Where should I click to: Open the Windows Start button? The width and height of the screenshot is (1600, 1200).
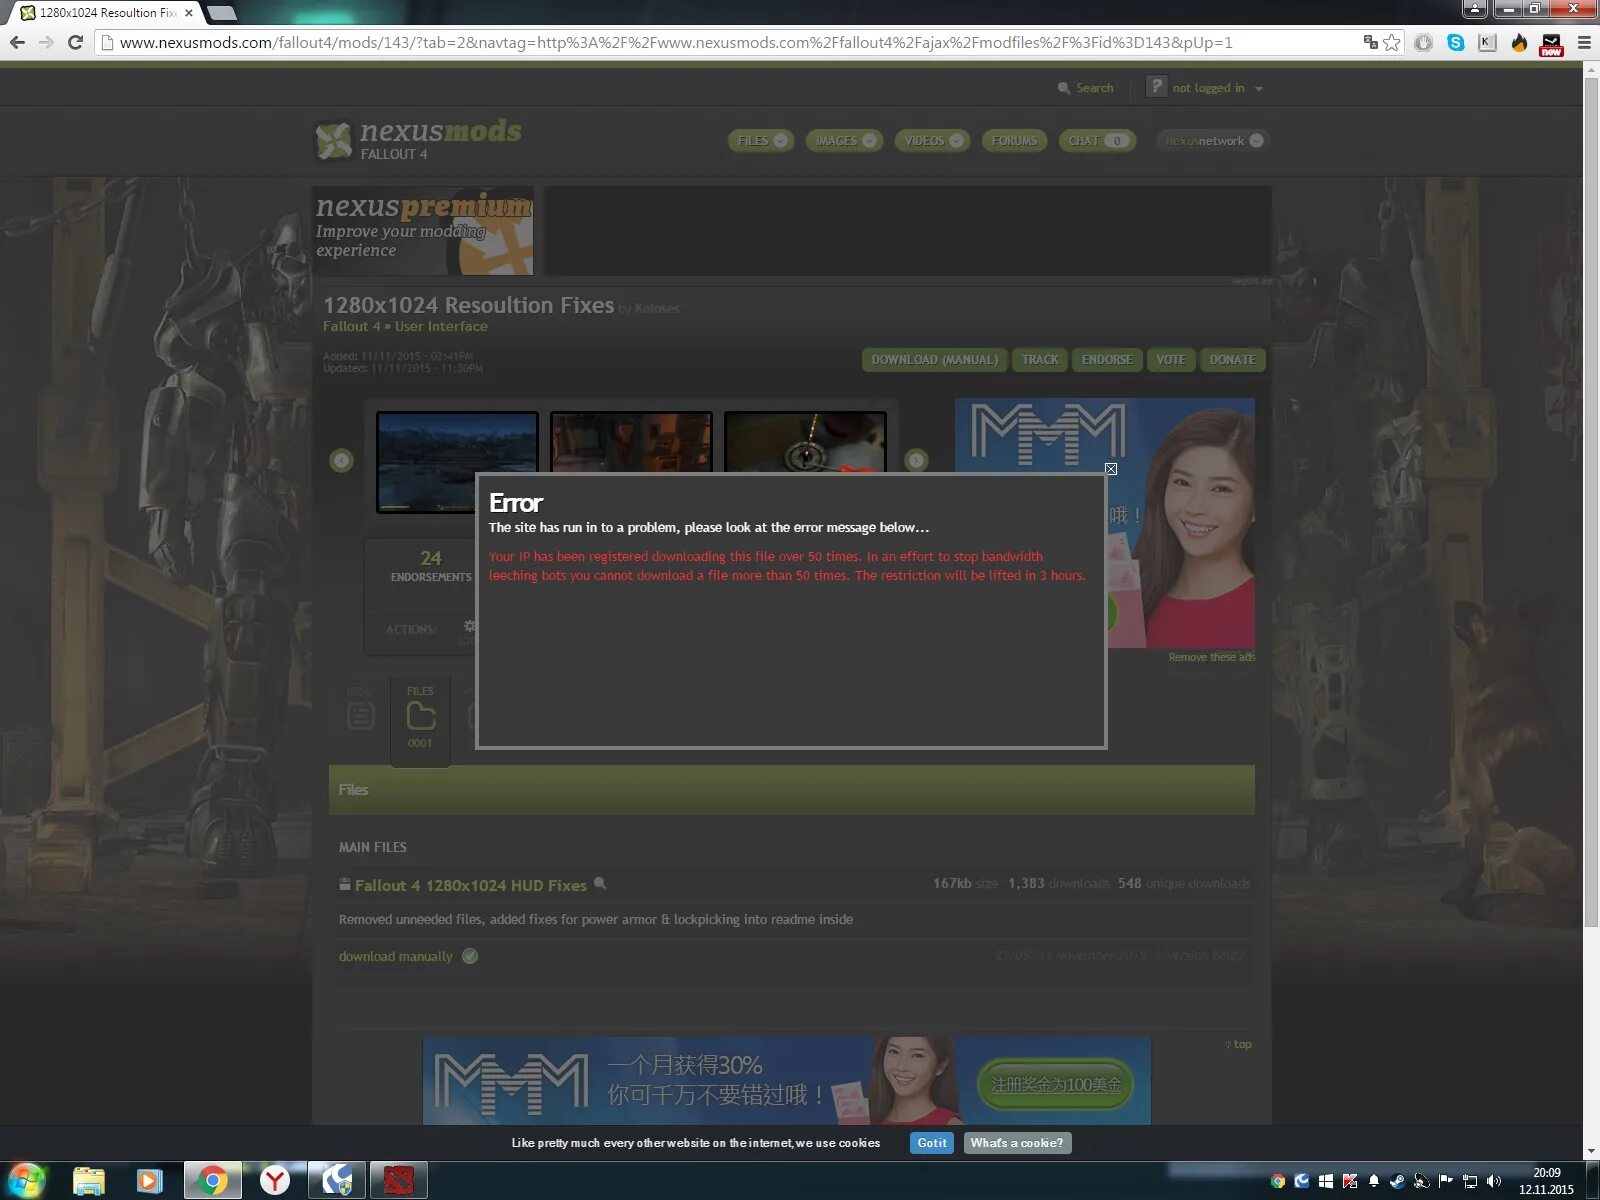26,1180
